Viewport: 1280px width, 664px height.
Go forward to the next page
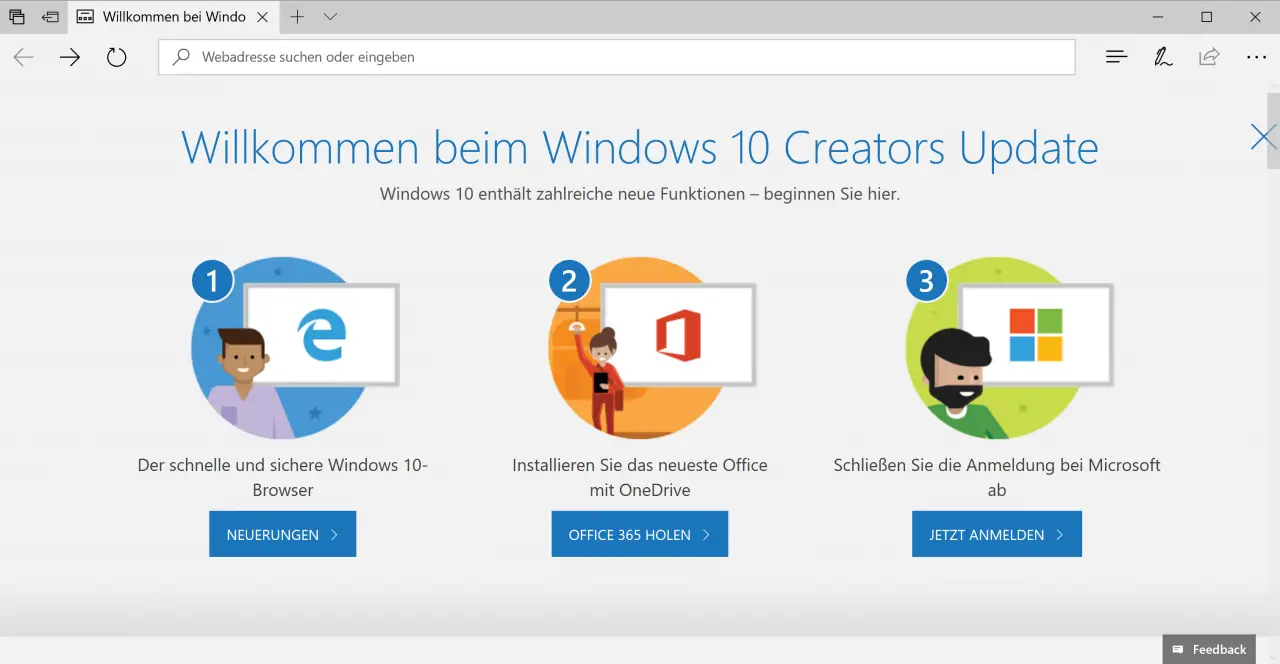pos(69,57)
